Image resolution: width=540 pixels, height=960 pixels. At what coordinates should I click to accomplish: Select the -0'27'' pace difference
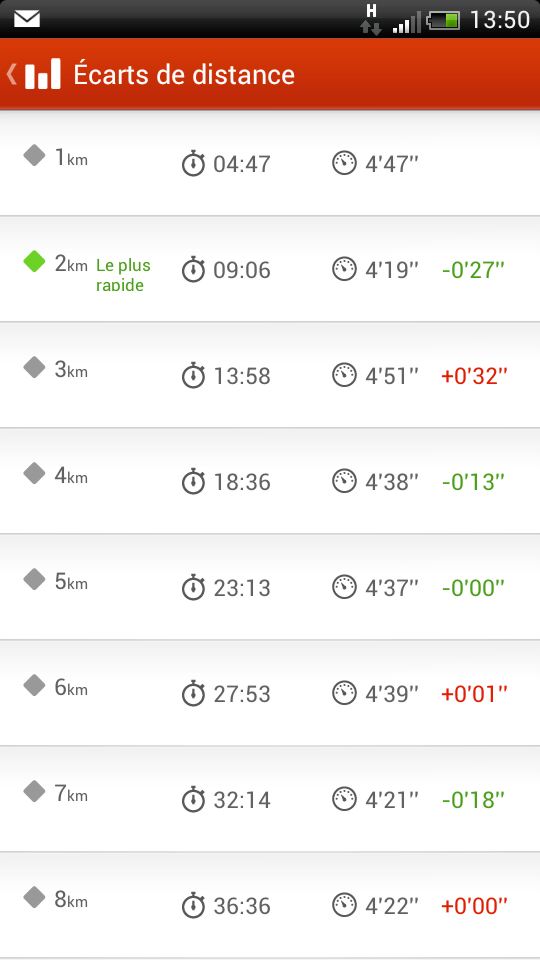click(473, 269)
